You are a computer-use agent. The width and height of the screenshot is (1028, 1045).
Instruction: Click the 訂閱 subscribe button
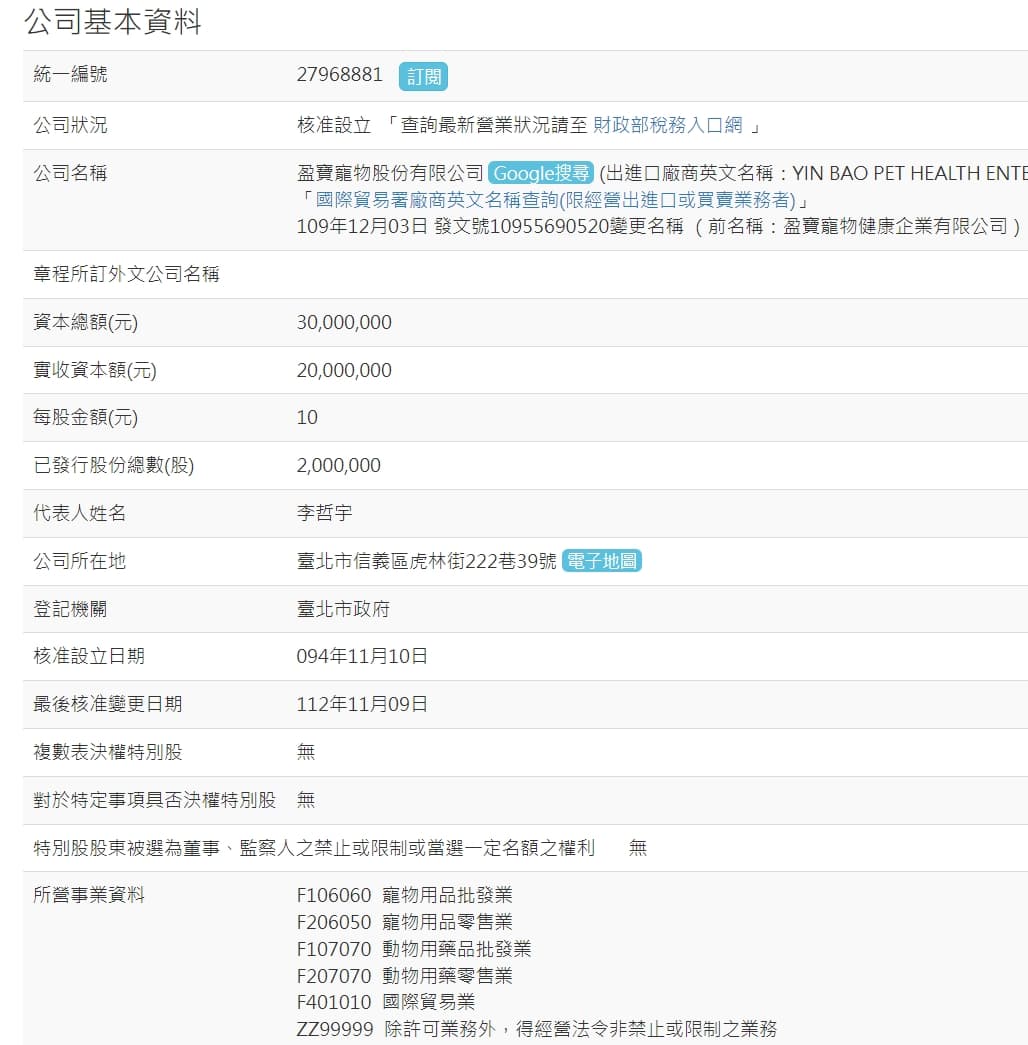tap(423, 77)
